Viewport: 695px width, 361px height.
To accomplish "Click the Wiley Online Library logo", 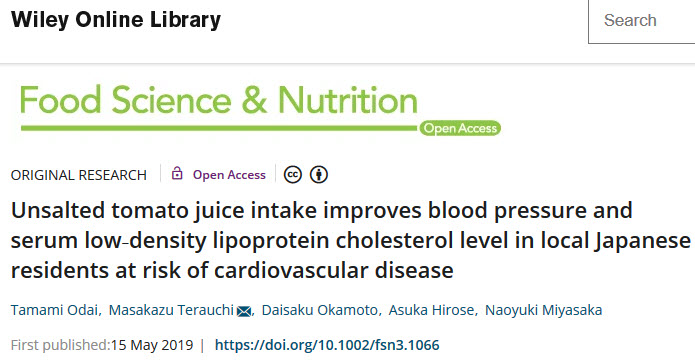I will [116, 20].
